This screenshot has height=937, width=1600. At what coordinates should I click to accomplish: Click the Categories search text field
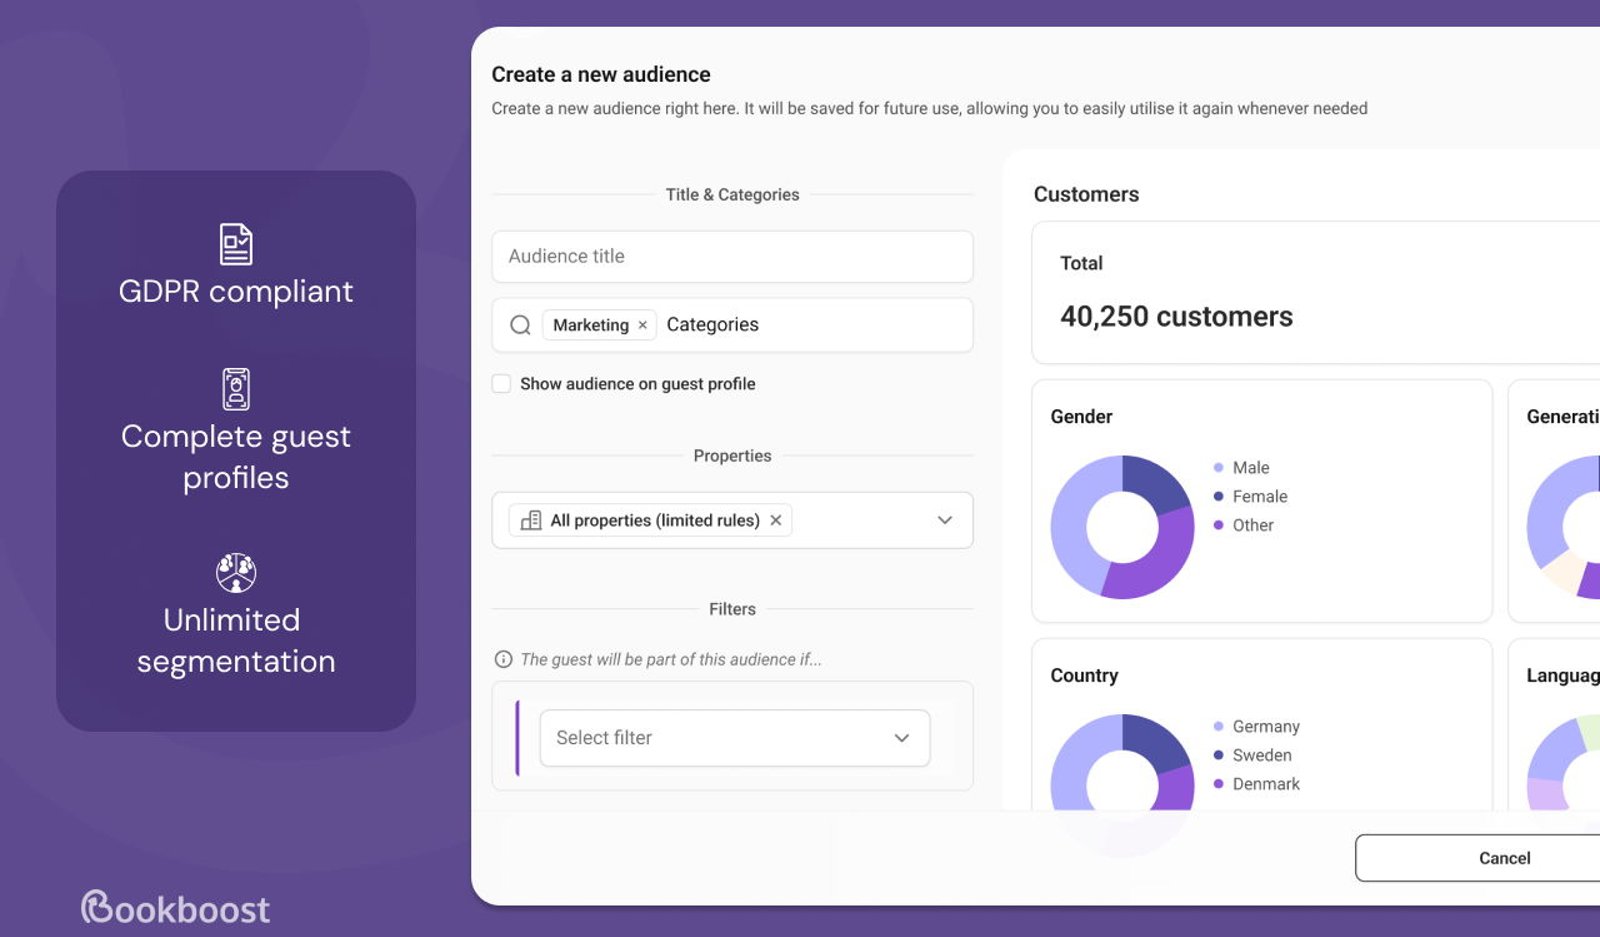[x=815, y=325]
